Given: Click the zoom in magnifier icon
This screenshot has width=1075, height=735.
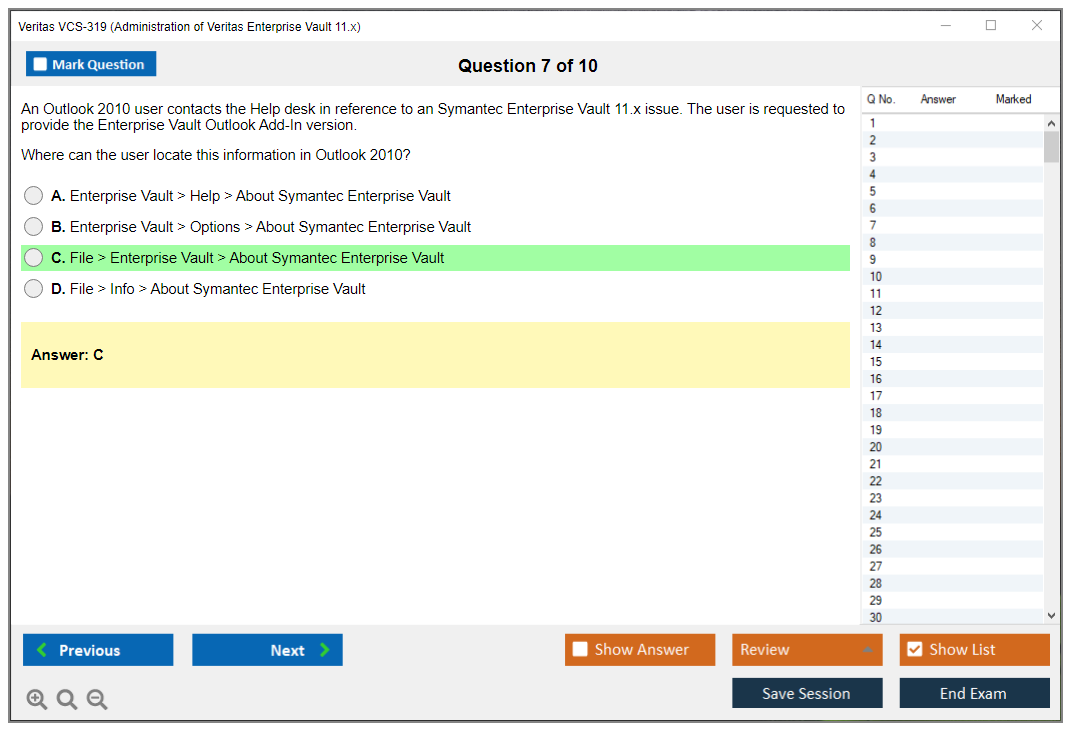Looking at the screenshot, I should 37,700.
